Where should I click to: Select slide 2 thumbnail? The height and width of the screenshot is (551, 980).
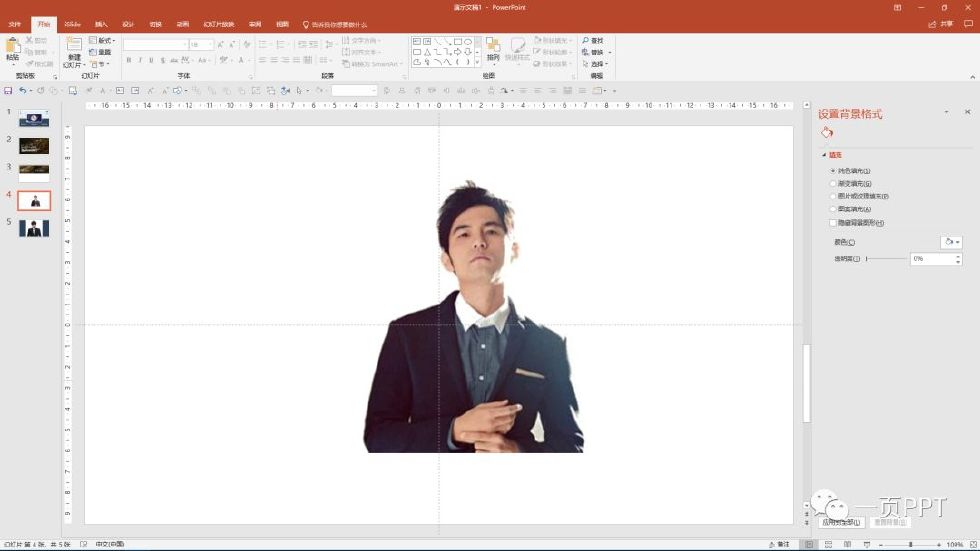(x=34, y=146)
